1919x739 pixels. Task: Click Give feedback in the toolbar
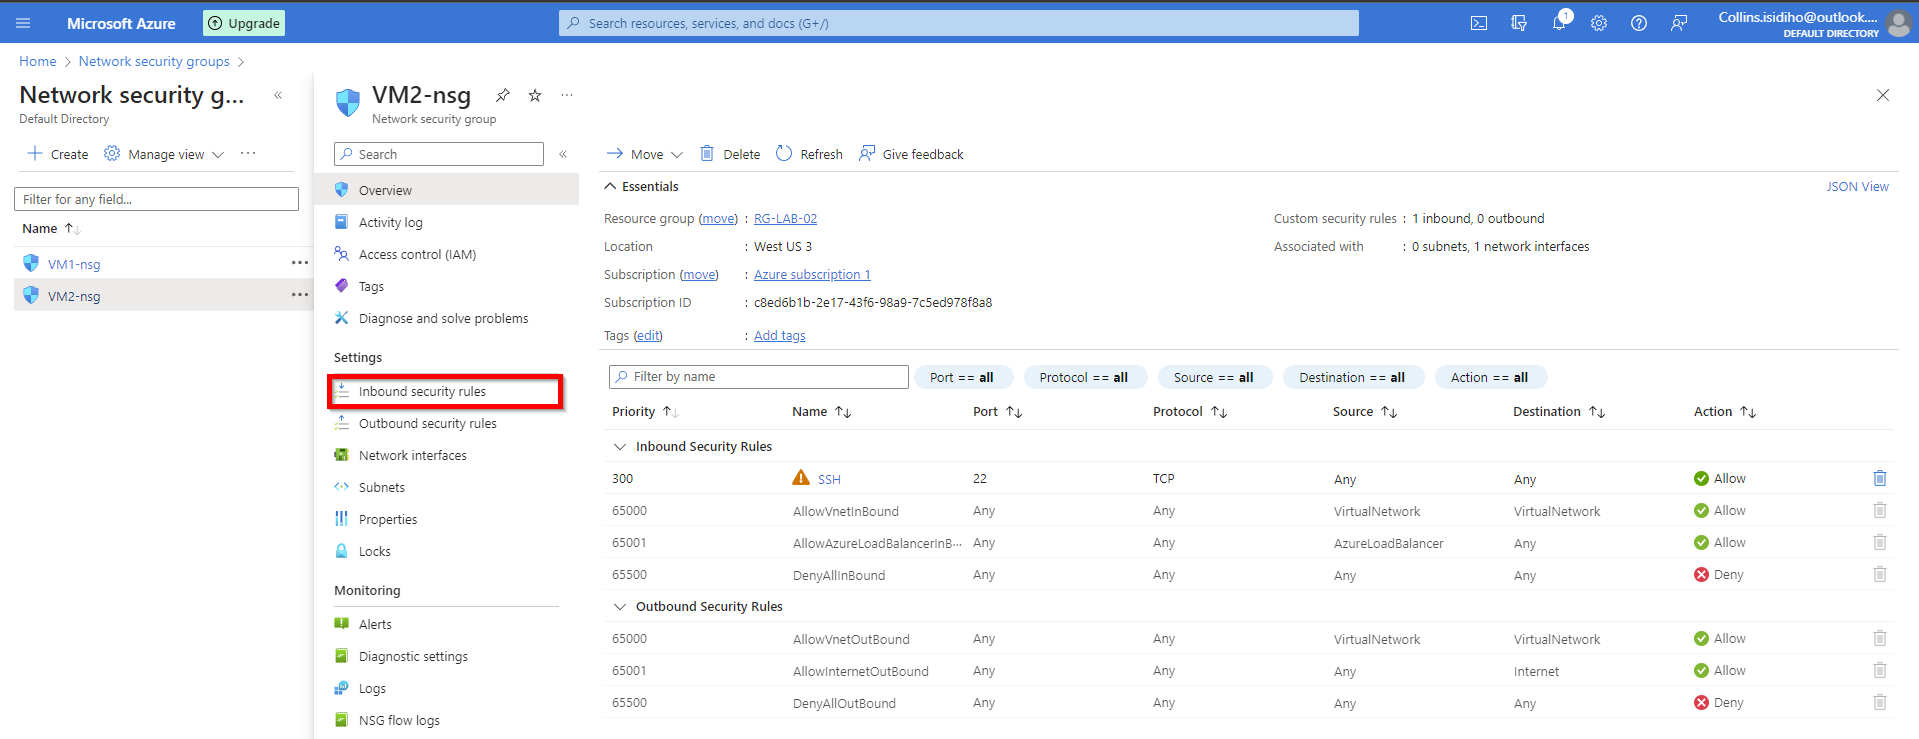coord(911,154)
